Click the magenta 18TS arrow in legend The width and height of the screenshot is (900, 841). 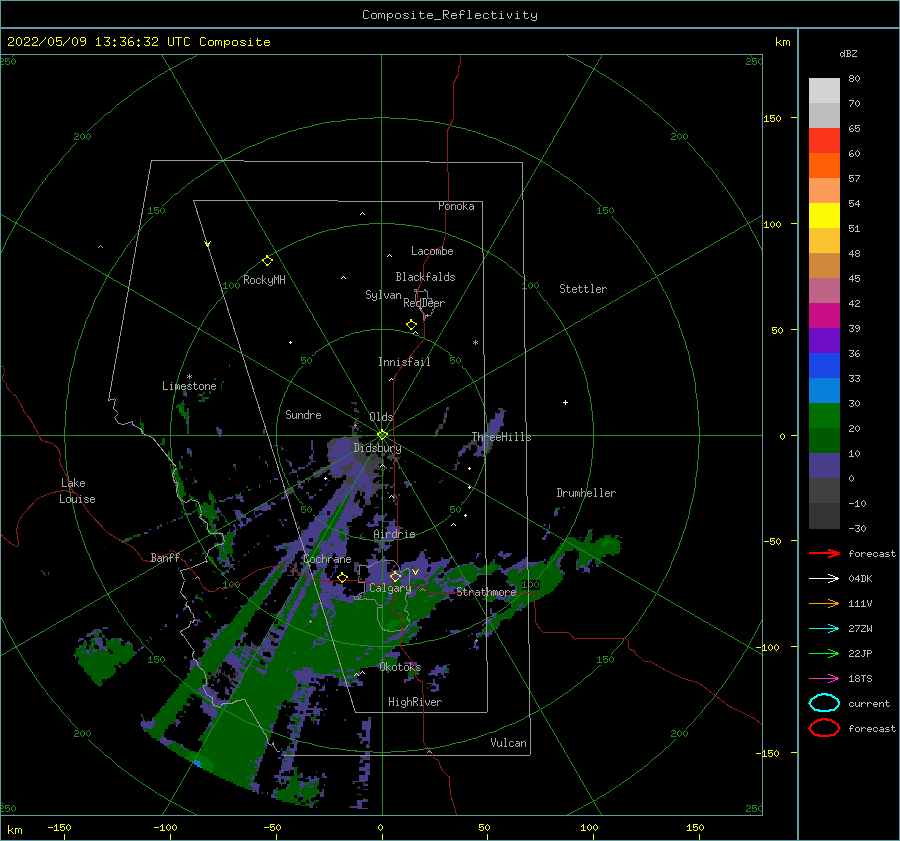click(824, 679)
